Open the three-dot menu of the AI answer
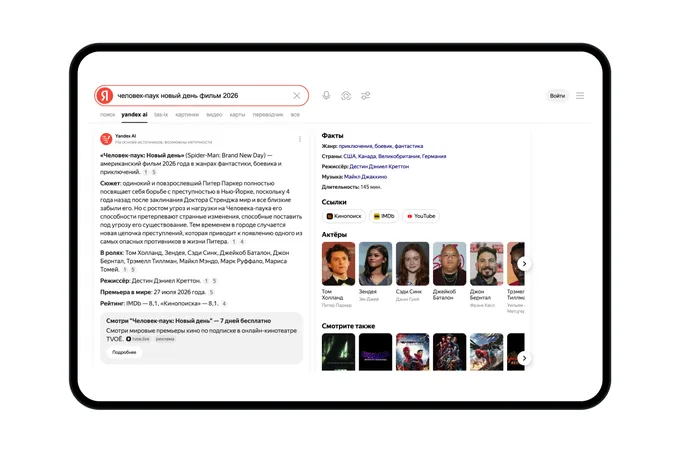 pos(300,139)
